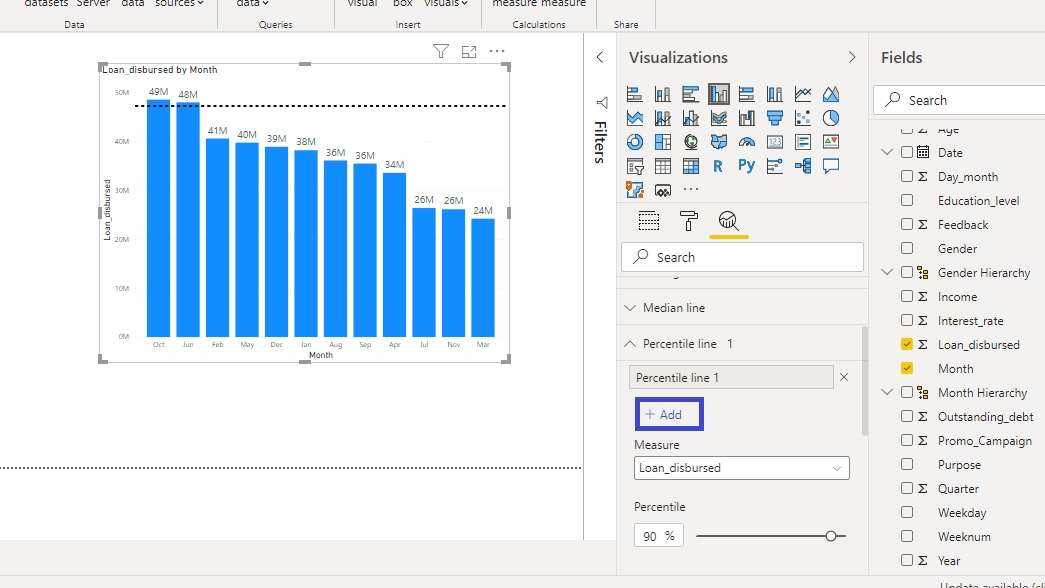Check the Gender field checkbox

click(907, 248)
